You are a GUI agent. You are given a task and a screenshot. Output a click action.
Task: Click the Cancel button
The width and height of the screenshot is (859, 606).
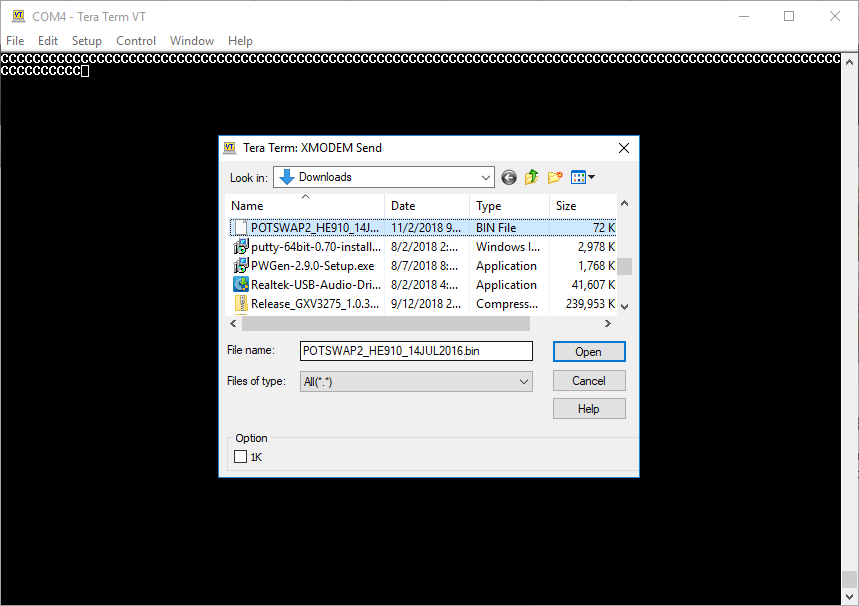tap(589, 381)
